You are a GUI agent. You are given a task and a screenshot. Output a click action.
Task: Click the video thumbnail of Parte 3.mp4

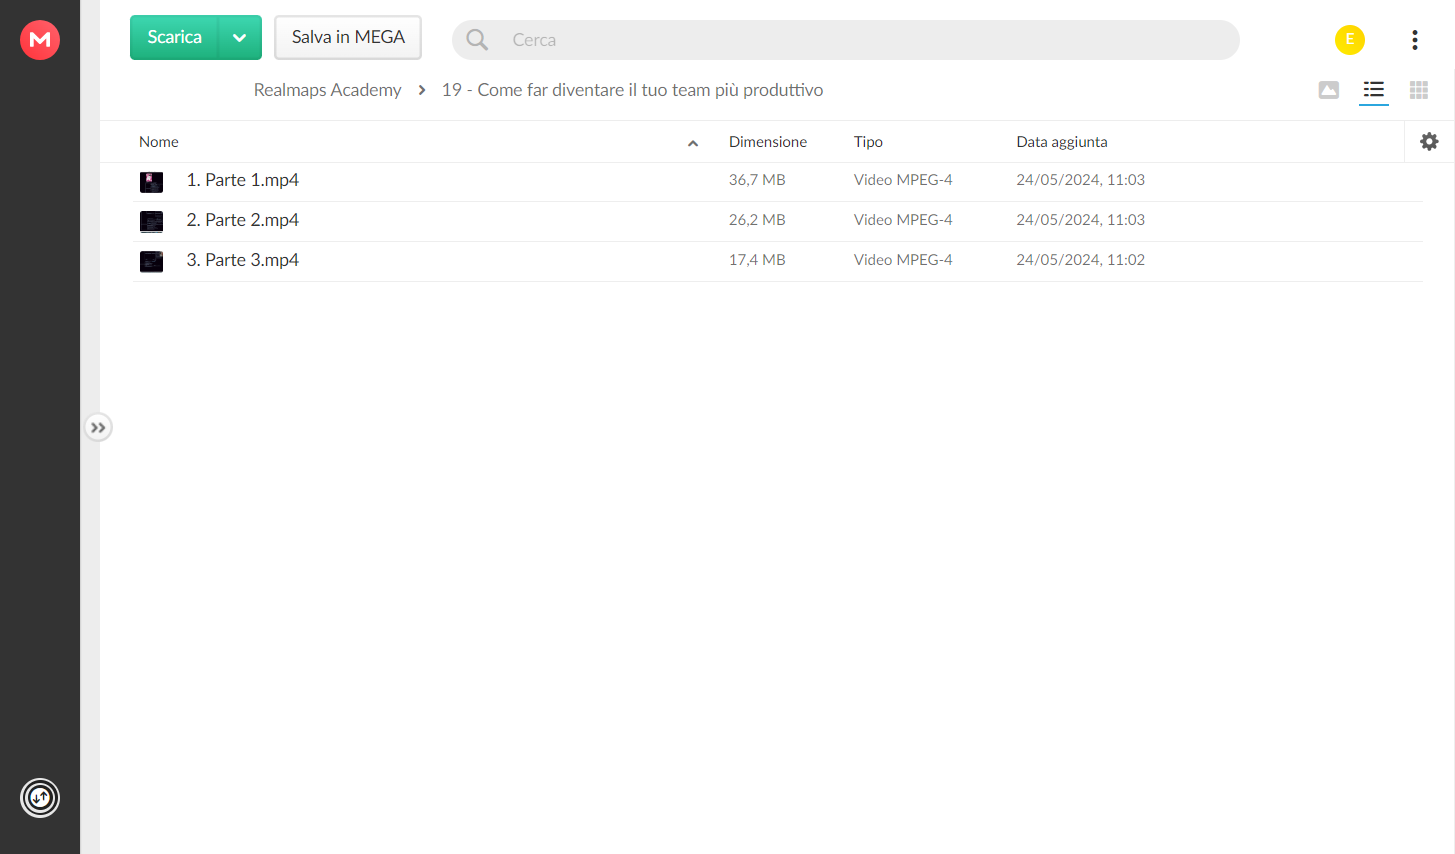pos(151,261)
